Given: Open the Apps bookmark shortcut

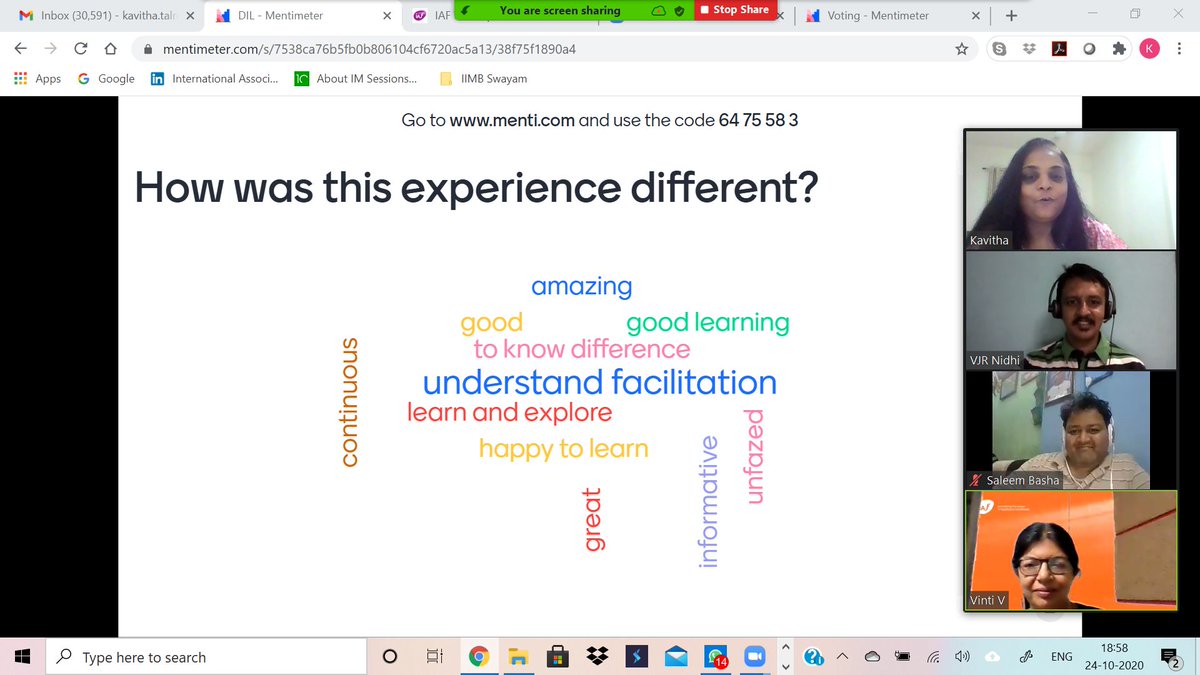Looking at the screenshot, I should click(x=37, y=78).
